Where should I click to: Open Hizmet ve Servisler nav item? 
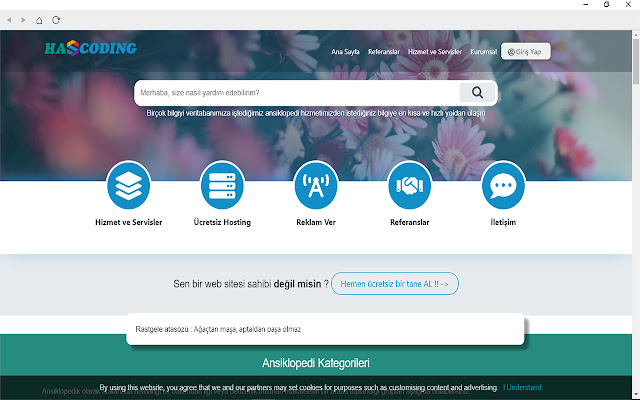pos(435,52)
